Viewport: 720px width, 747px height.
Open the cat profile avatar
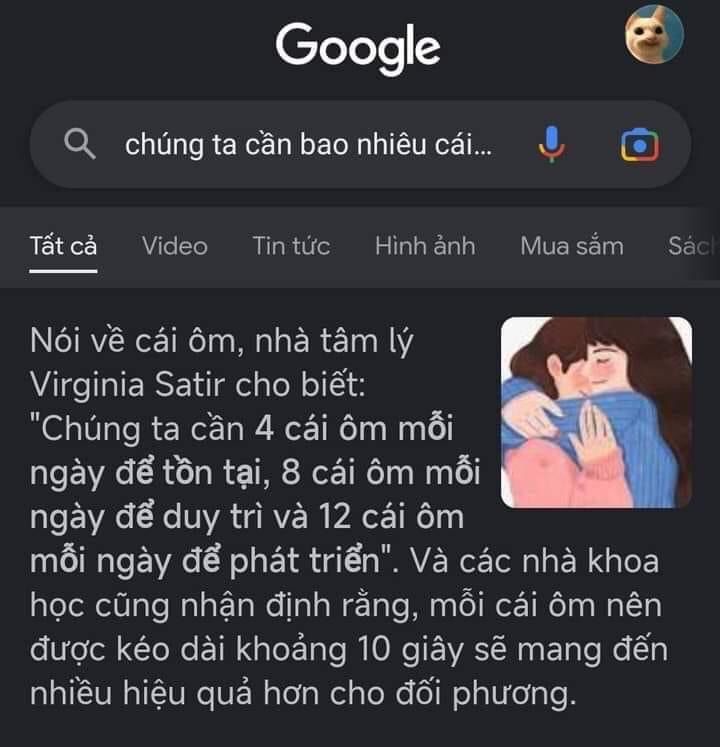[654, 34]
